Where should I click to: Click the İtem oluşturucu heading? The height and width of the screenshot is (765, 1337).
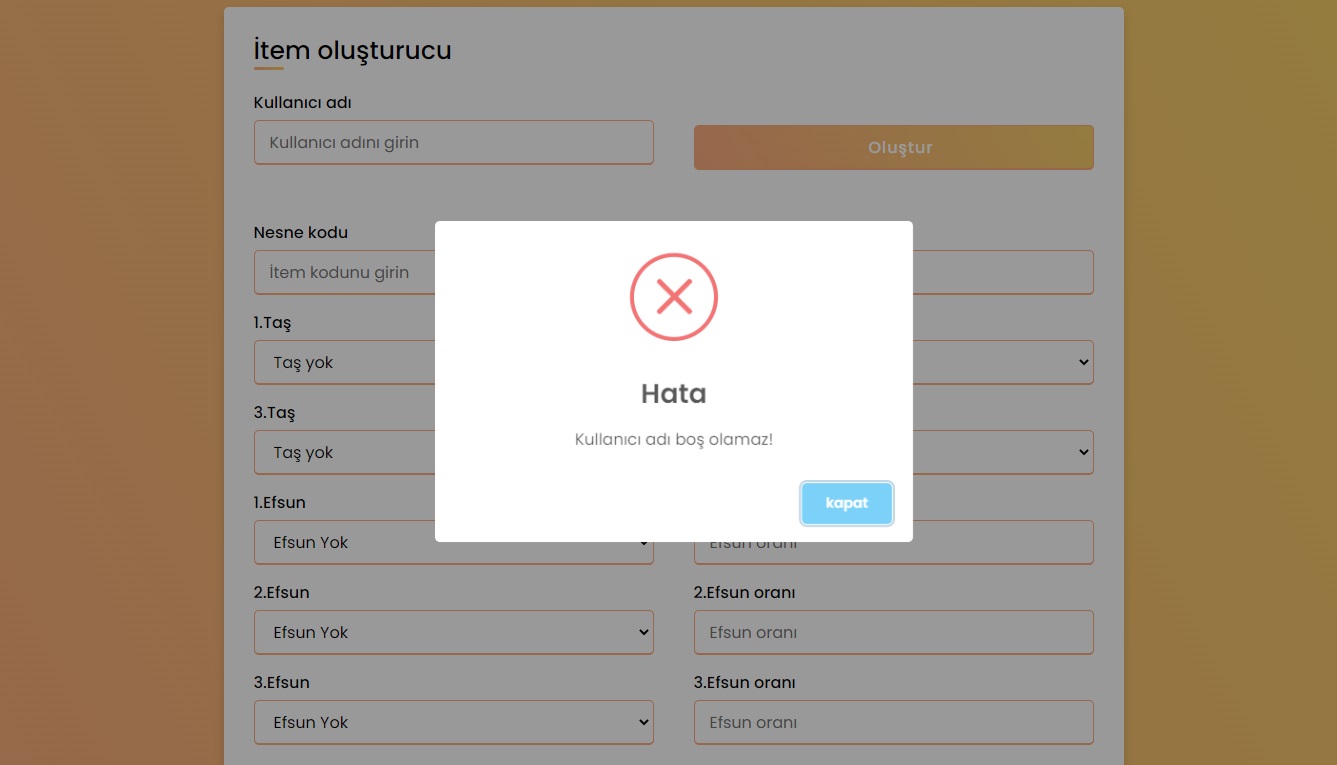click(353, 49)
